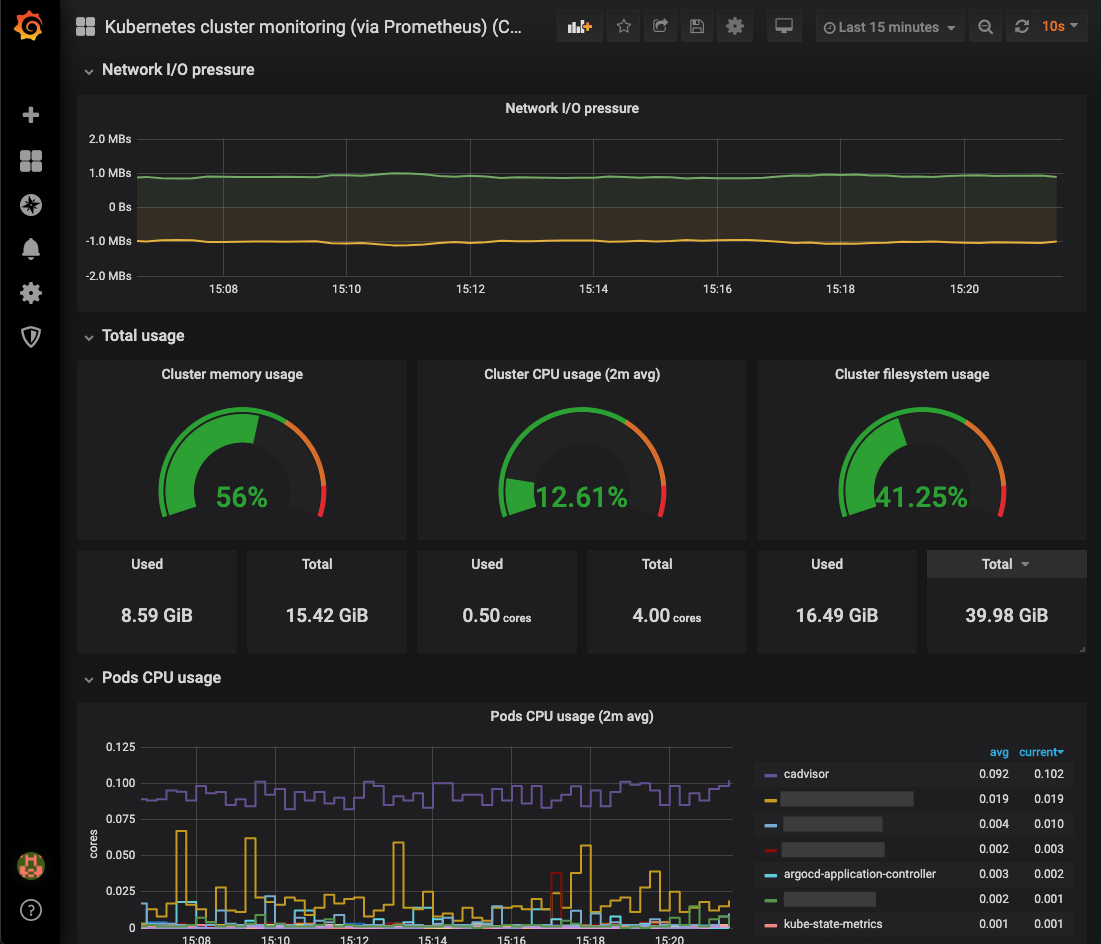The width and height of the screenshot is (1101, 944).
Task: Switch to TV view mode icon
Action: tap(784, 27)
